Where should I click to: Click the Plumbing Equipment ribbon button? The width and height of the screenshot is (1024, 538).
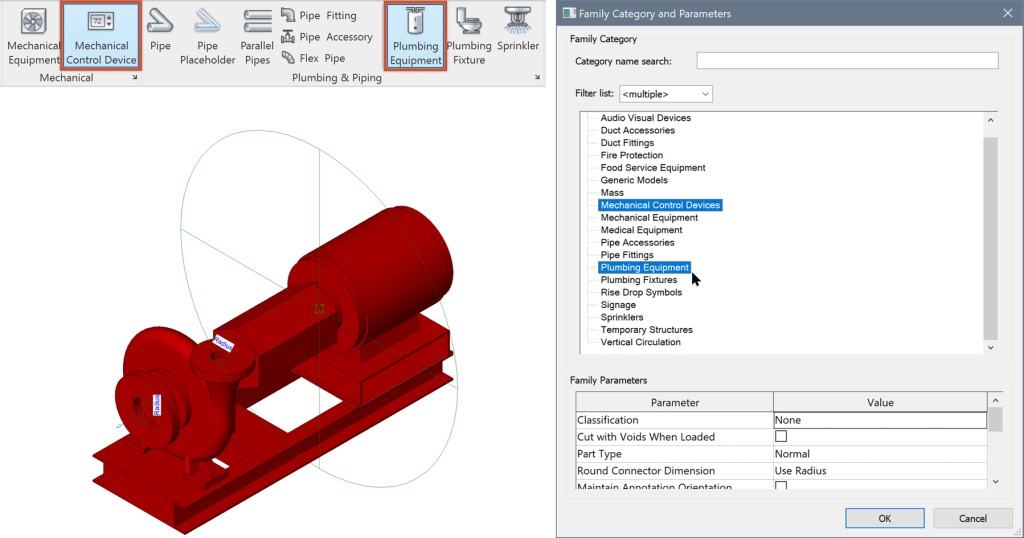415,36
